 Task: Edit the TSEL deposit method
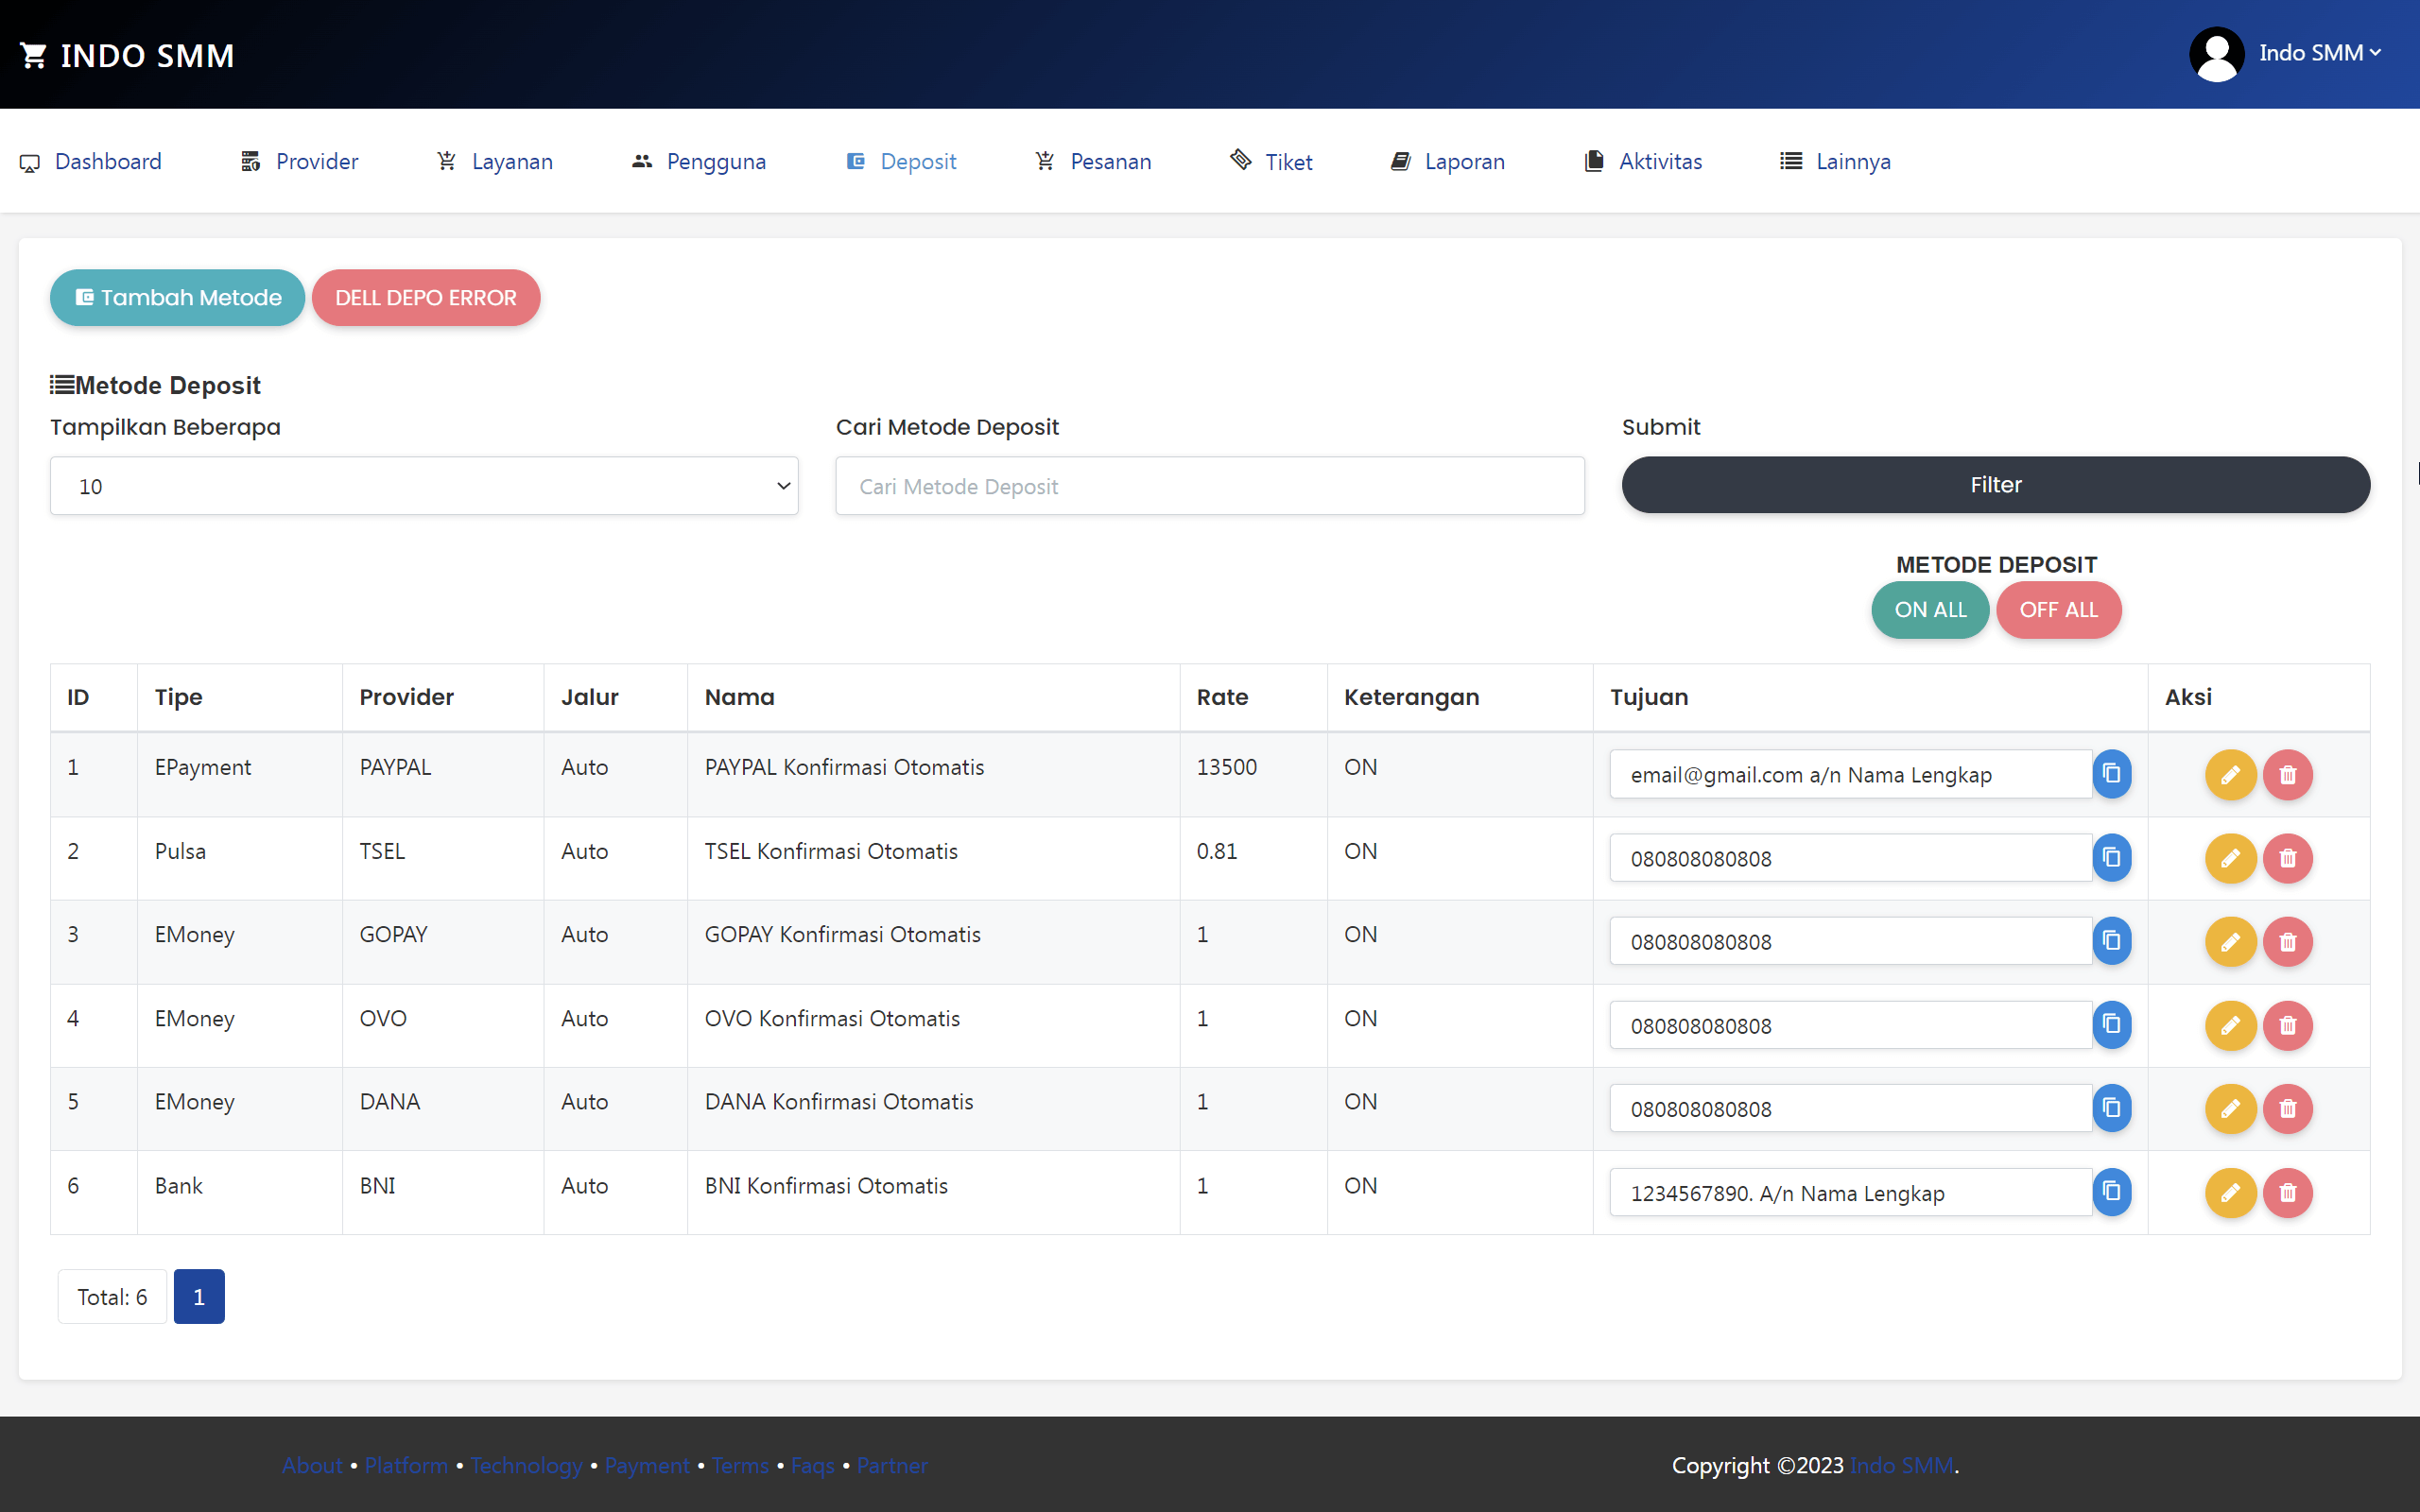pyautogui.click(x=2230, y=858)
